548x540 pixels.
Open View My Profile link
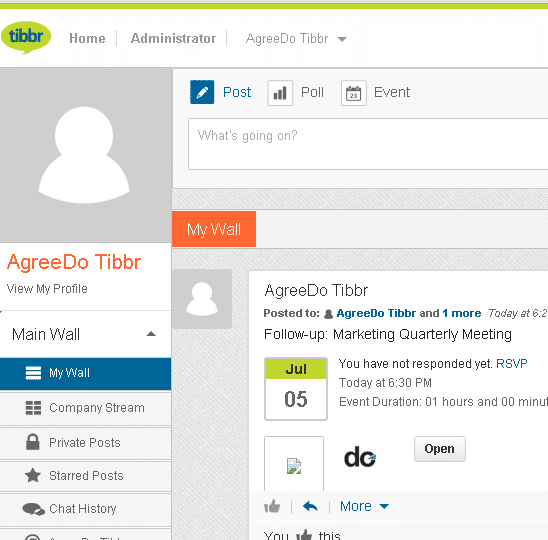(47, 289)
